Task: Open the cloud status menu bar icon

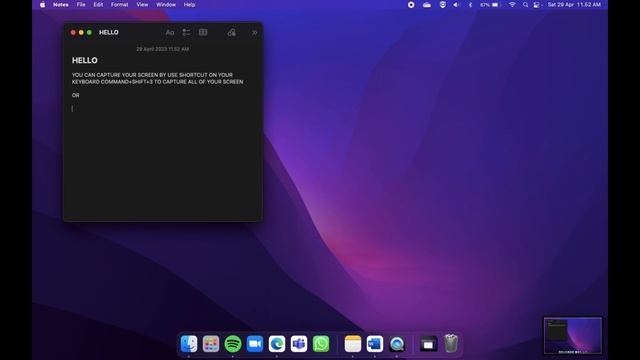Action: click(427, 4)
